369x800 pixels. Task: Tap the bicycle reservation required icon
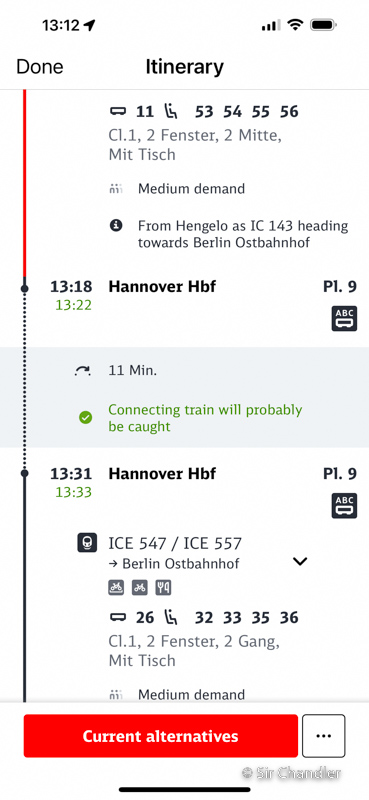coord(116,588)
